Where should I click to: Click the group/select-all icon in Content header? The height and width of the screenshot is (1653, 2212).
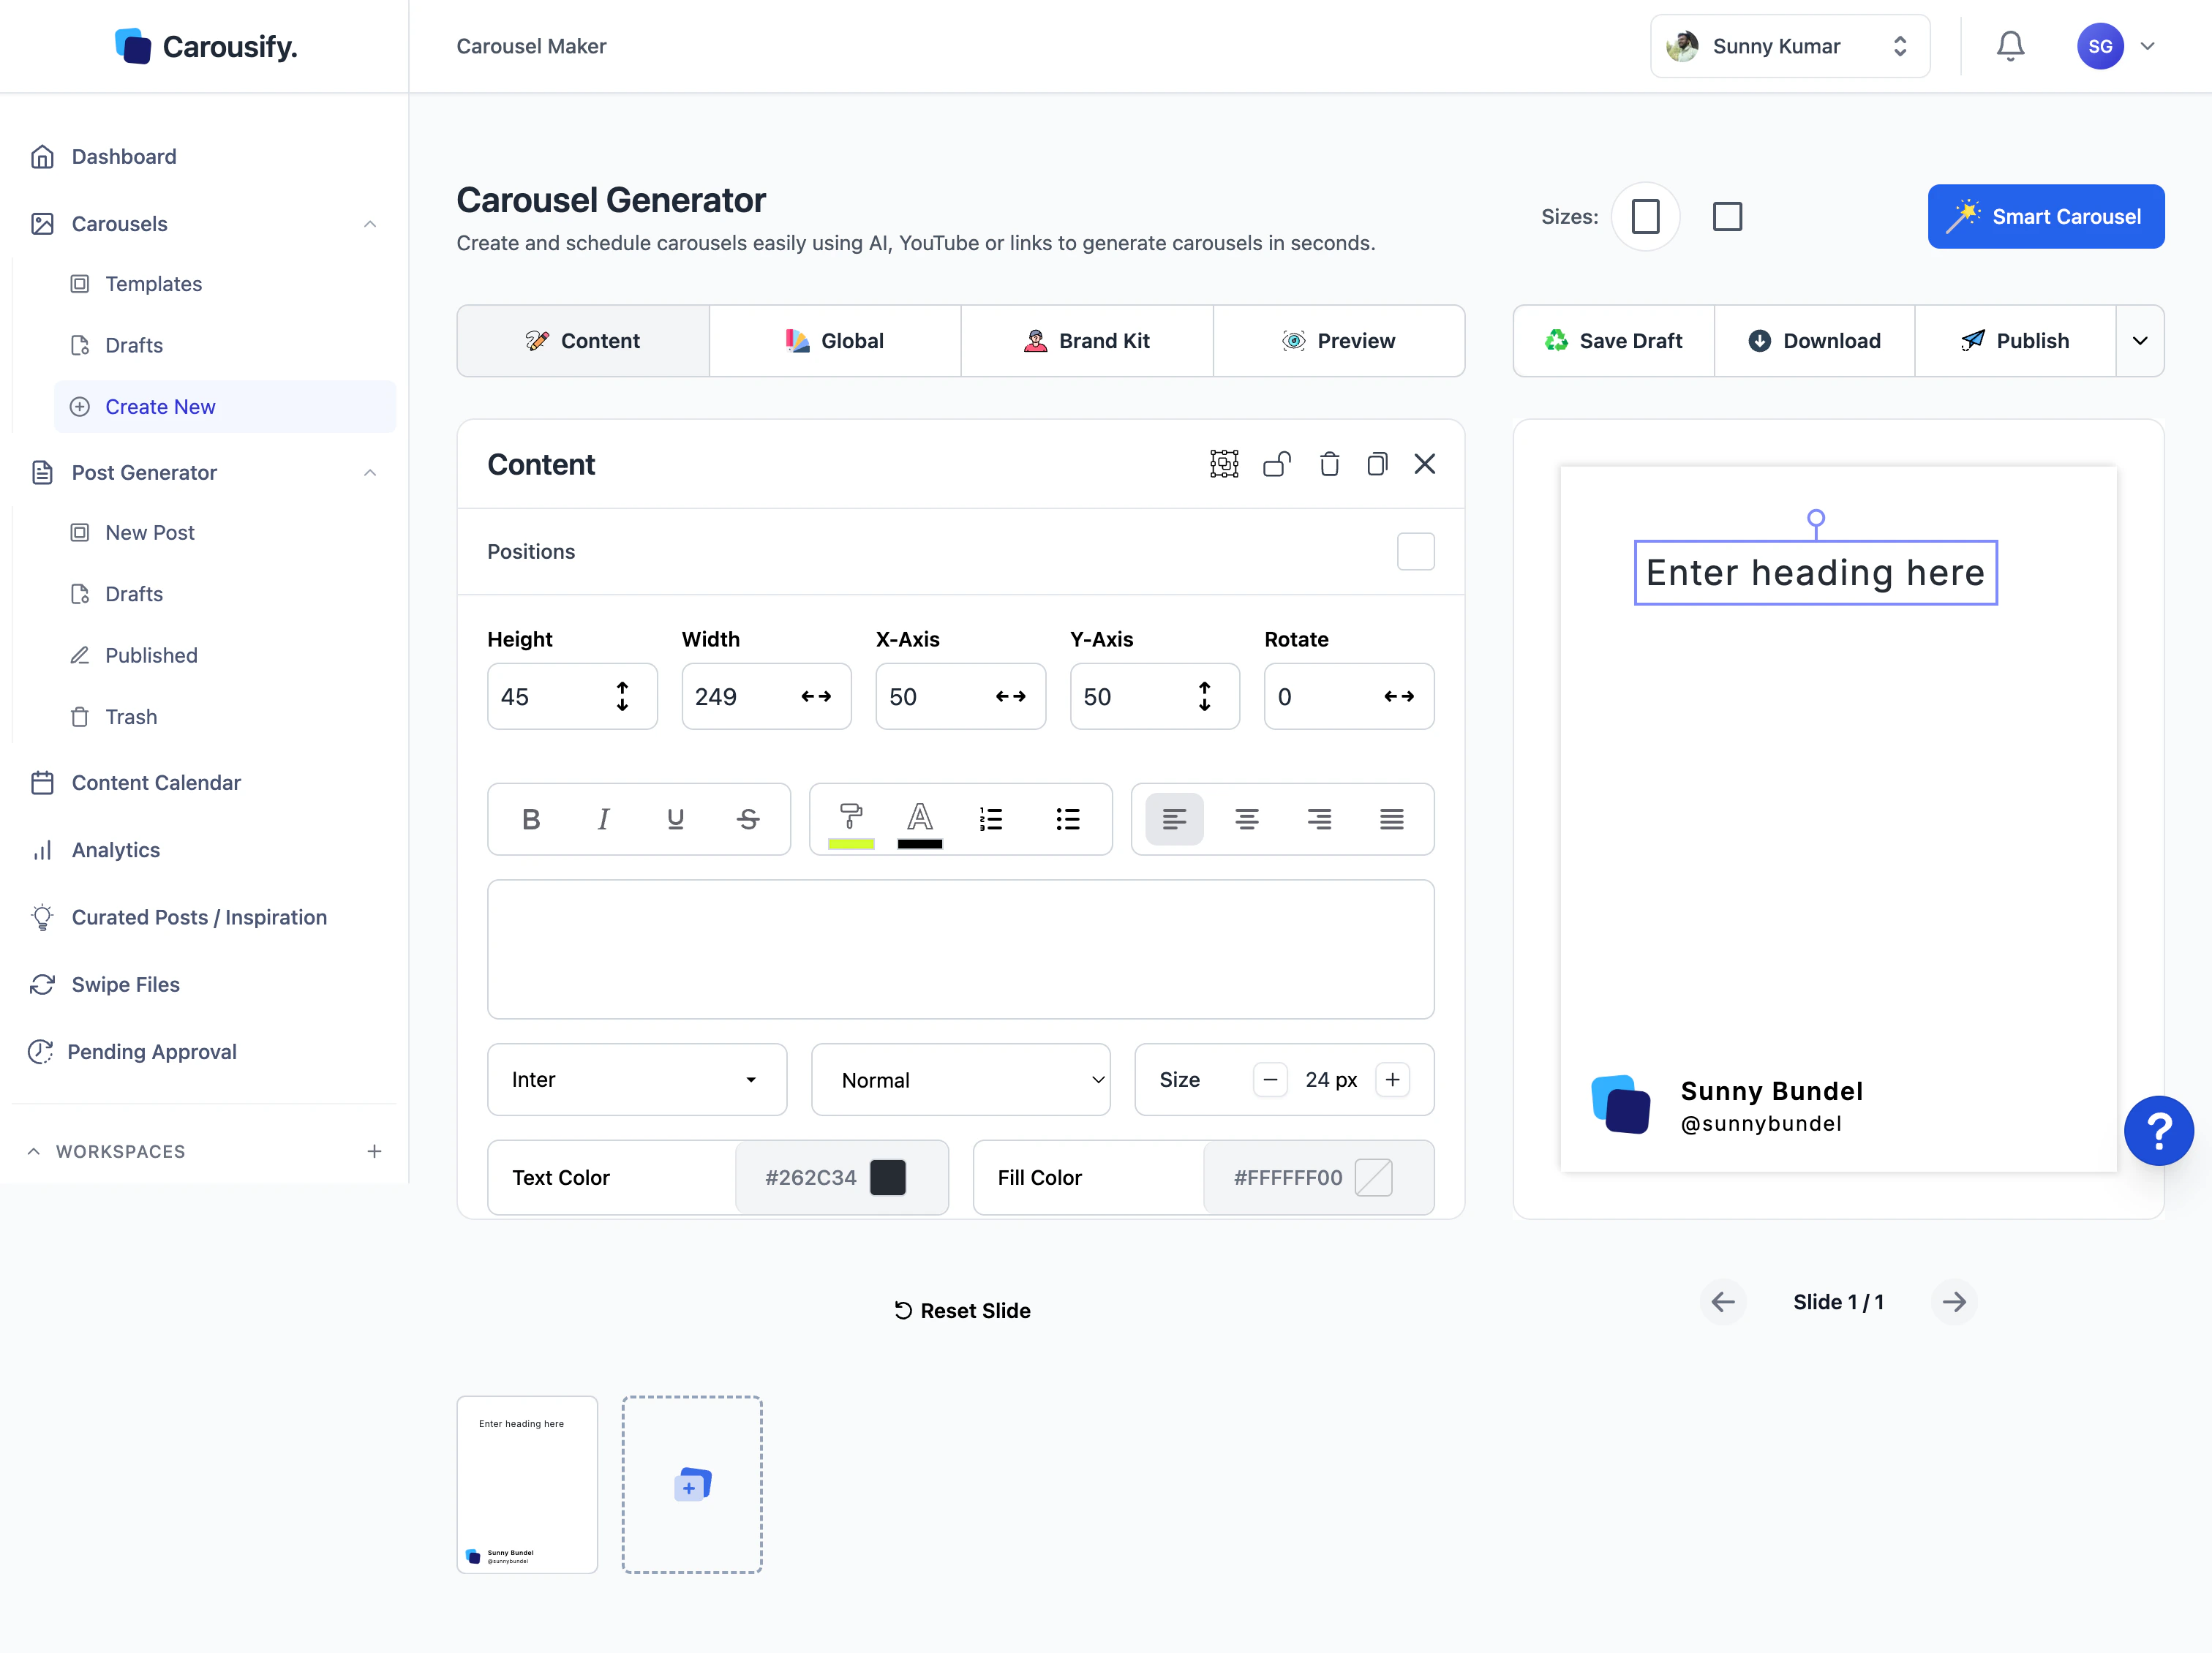tap(1224, 464)
